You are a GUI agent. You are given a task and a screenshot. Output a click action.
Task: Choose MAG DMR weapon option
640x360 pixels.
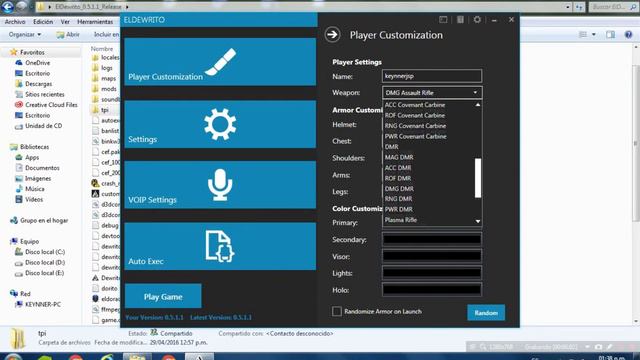[x=399, y=157]
